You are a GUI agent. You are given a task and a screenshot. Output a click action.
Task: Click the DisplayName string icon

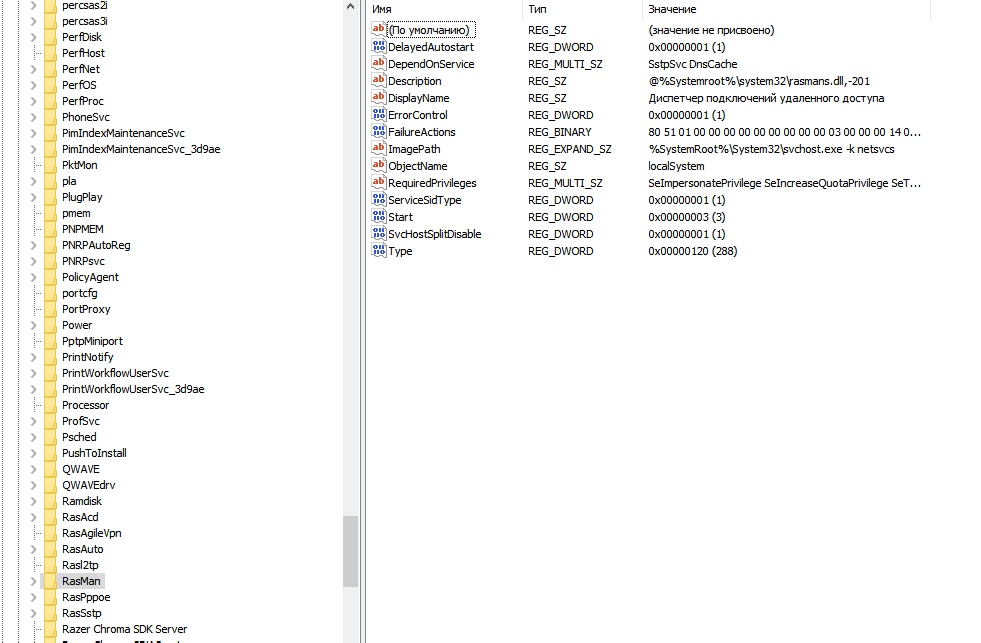pos(379,97)
